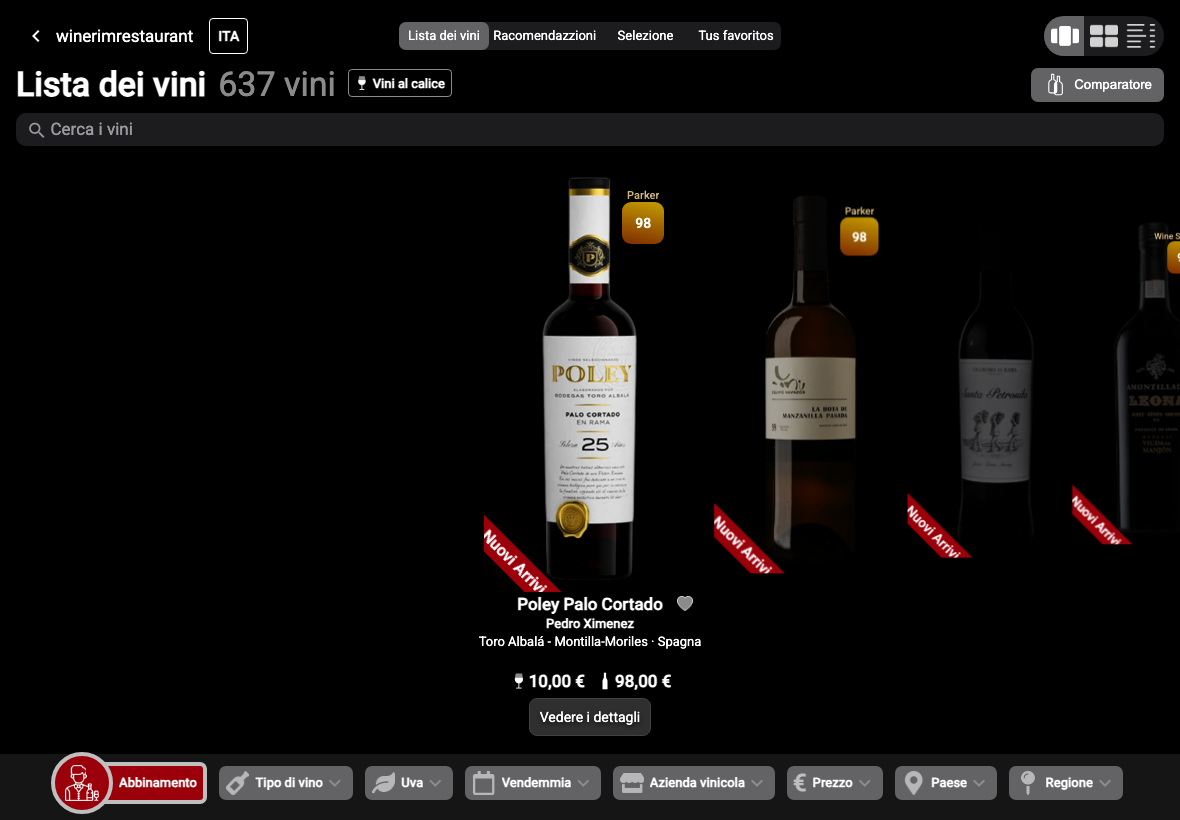Expand the Uva filter dropdown
This screenshot has height=820, width=1180.
[409, 783]
